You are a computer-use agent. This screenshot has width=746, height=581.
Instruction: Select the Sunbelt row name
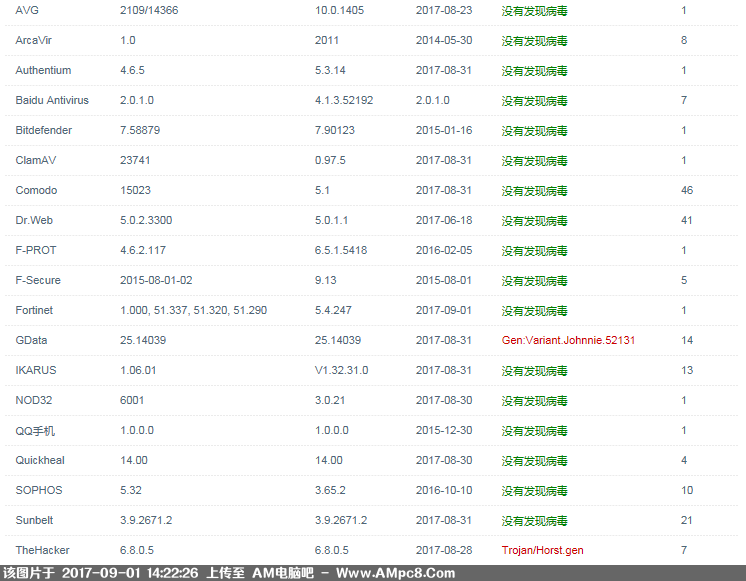click(x=34, y=520)
